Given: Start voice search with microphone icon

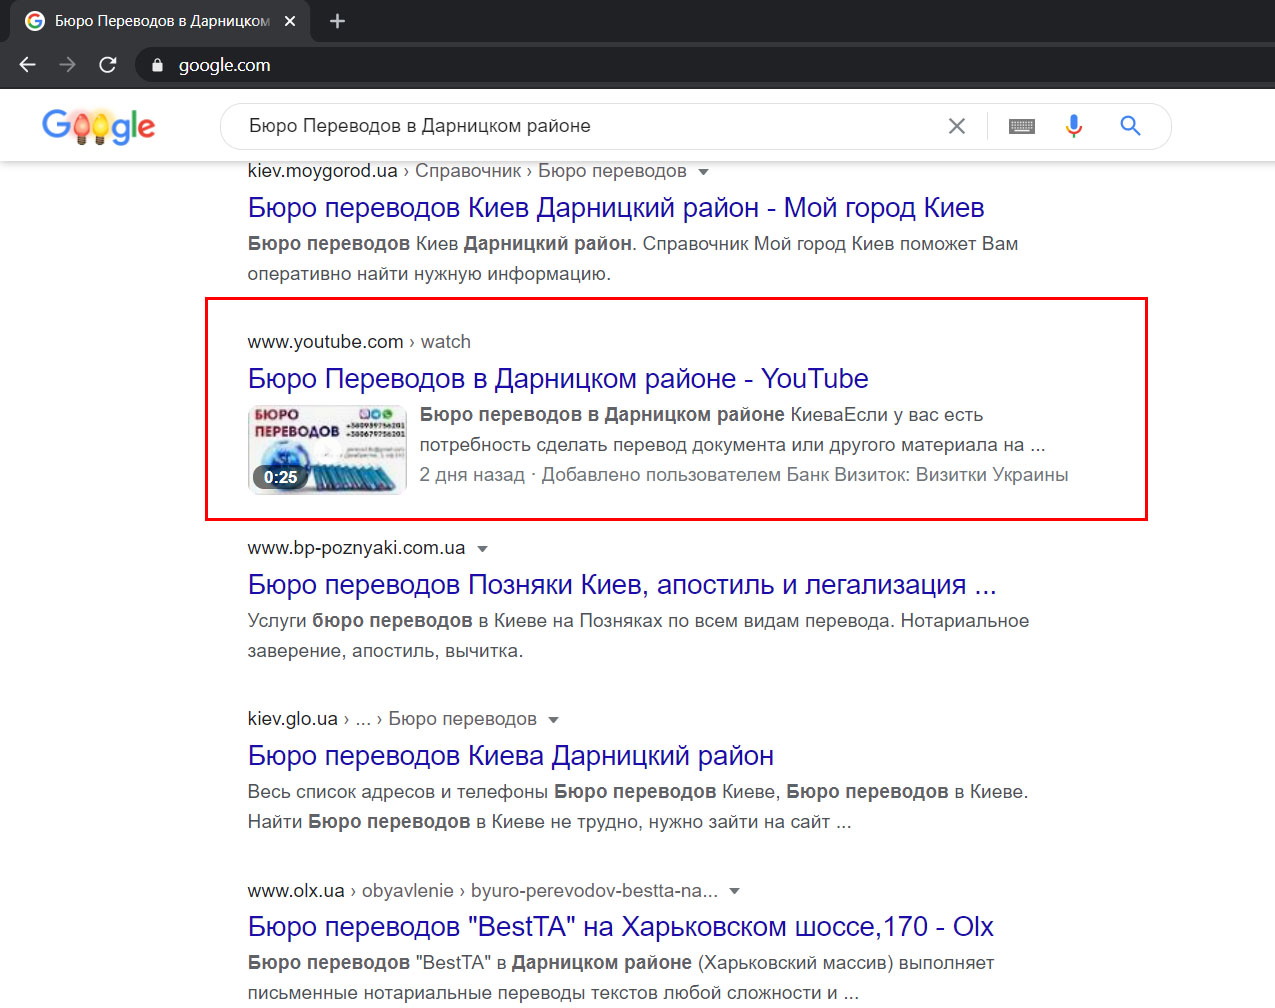Looking at the screenshot, I should pyautogui.click(x=1073, y=126).
